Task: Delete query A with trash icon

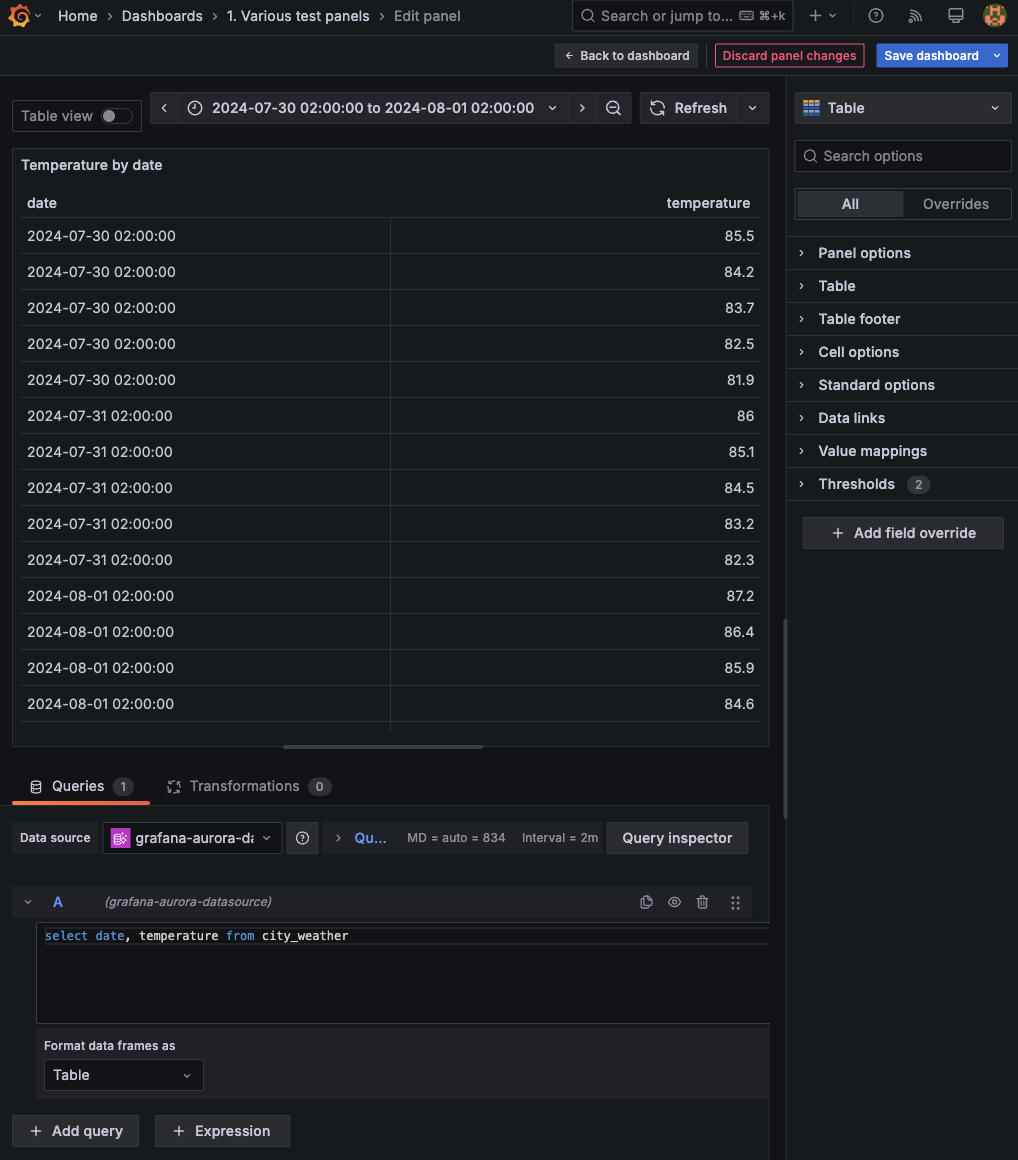Action: [702, 902]
